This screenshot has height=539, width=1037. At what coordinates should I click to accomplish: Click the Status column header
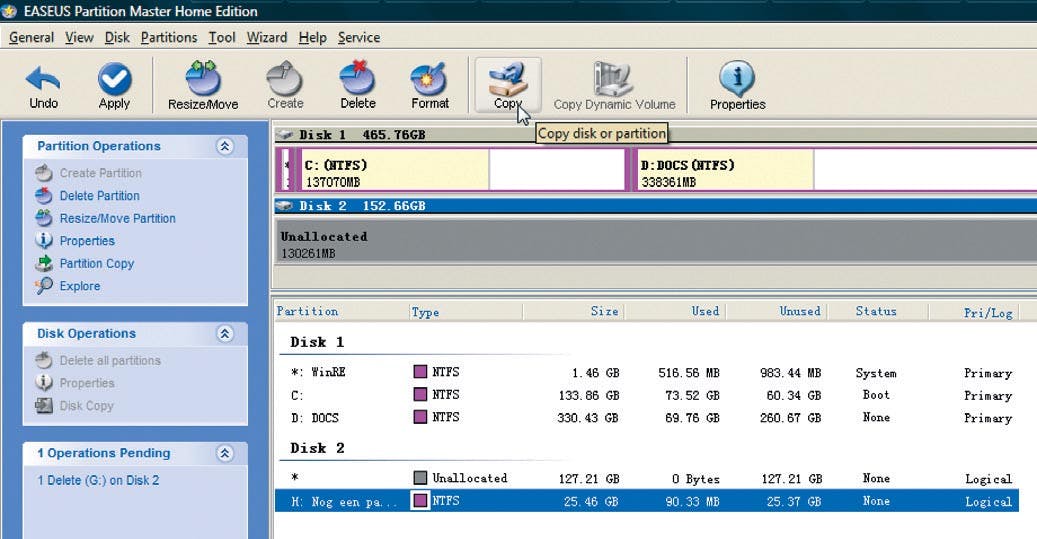pyautogui.click(x=878, y=311)
